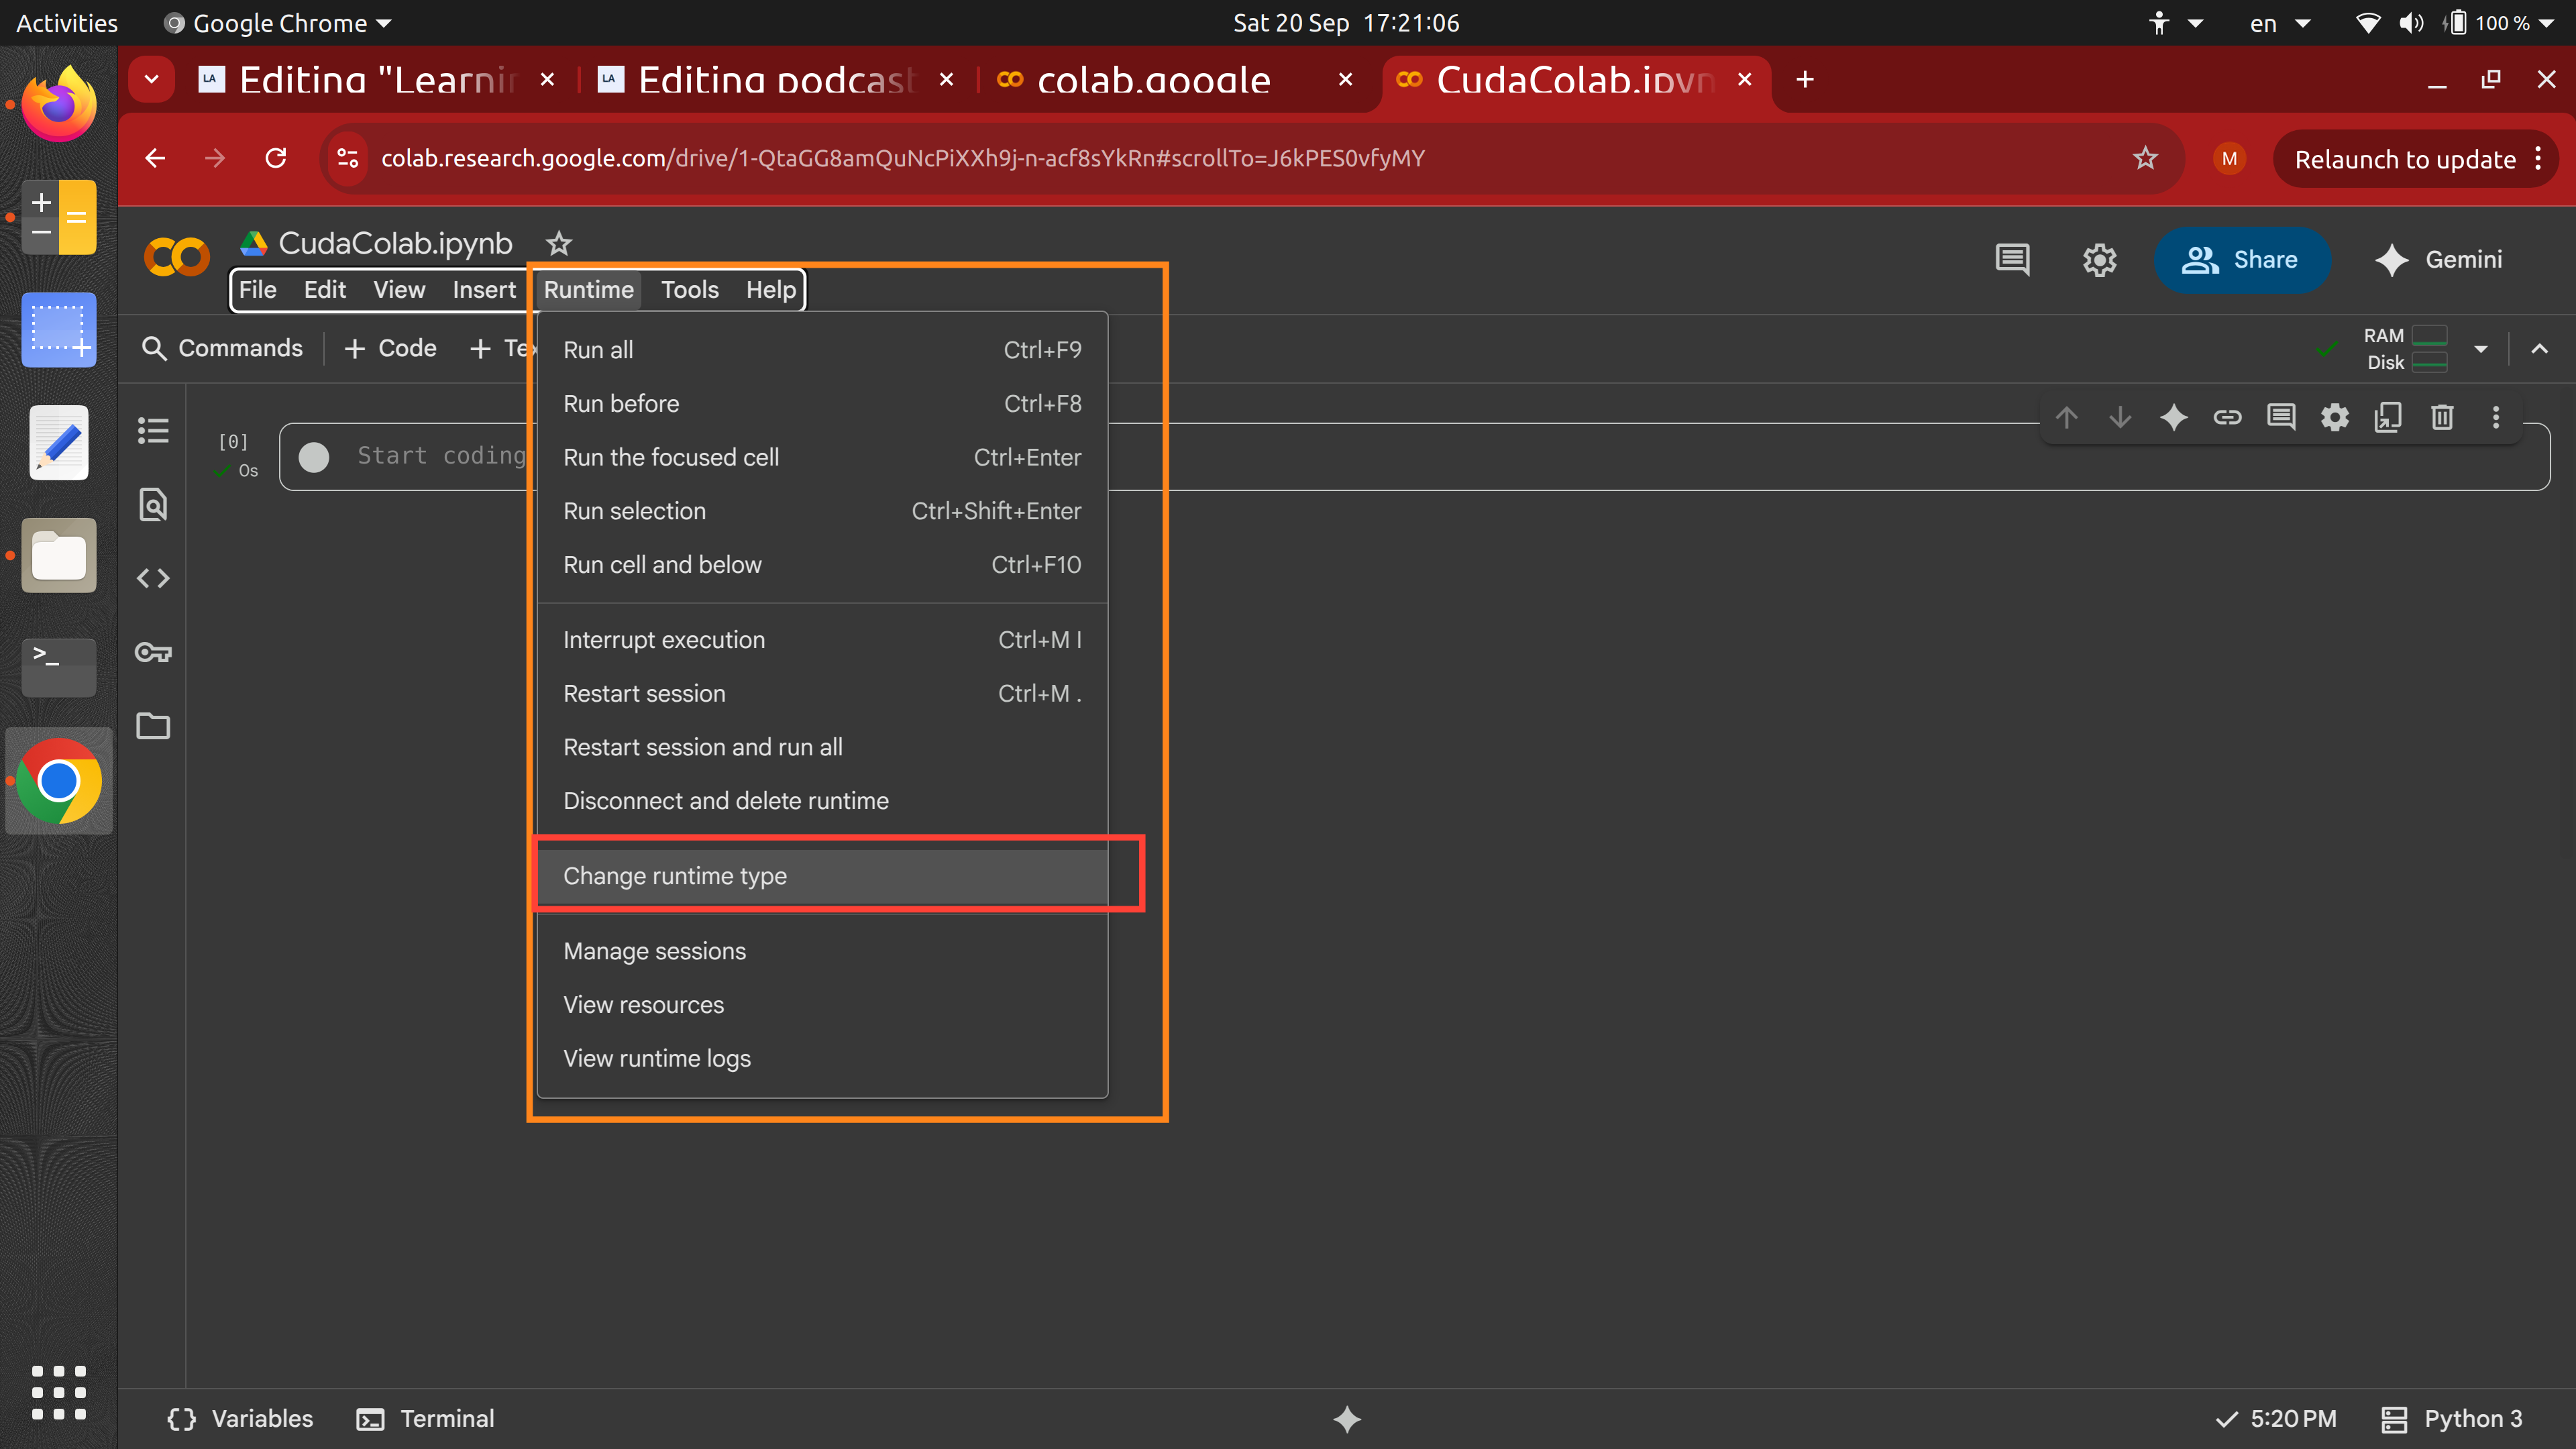Screen dimensions: 2576x1449
Task: Open more cell actions with three dots
Action: point(2495,417)
